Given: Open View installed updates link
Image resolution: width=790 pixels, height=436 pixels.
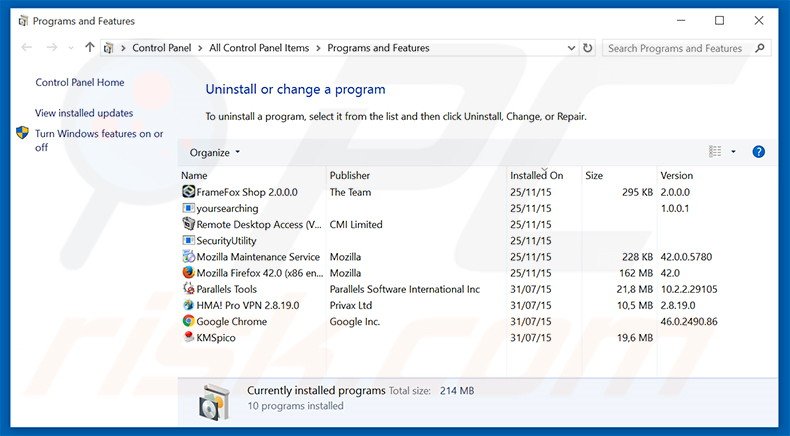Looking at the screenshot, I should [84, 113].
